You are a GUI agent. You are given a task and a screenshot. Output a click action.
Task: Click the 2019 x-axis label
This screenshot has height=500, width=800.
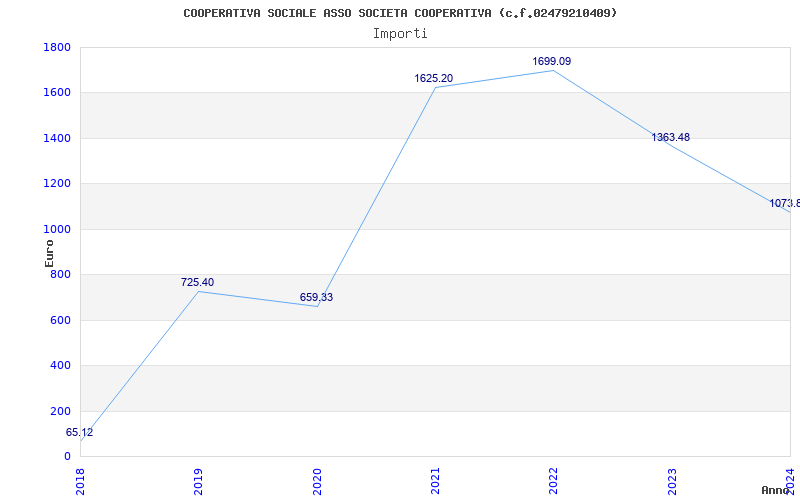coord(198,482)
